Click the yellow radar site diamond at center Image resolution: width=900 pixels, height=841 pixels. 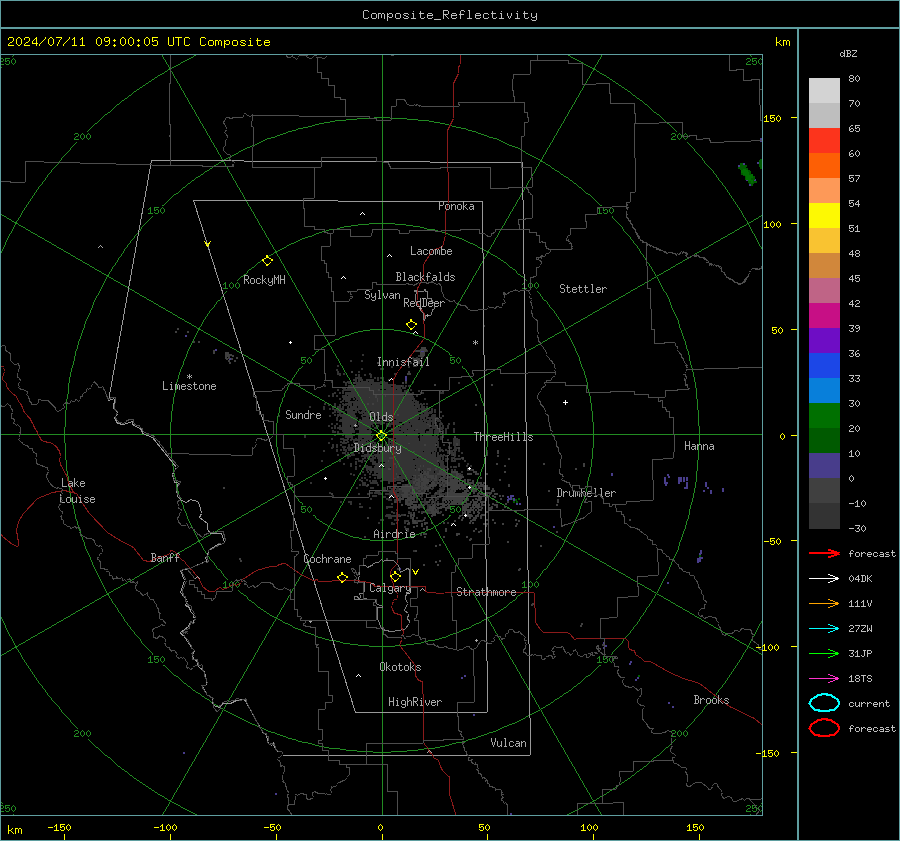click(x=381, y=436)
